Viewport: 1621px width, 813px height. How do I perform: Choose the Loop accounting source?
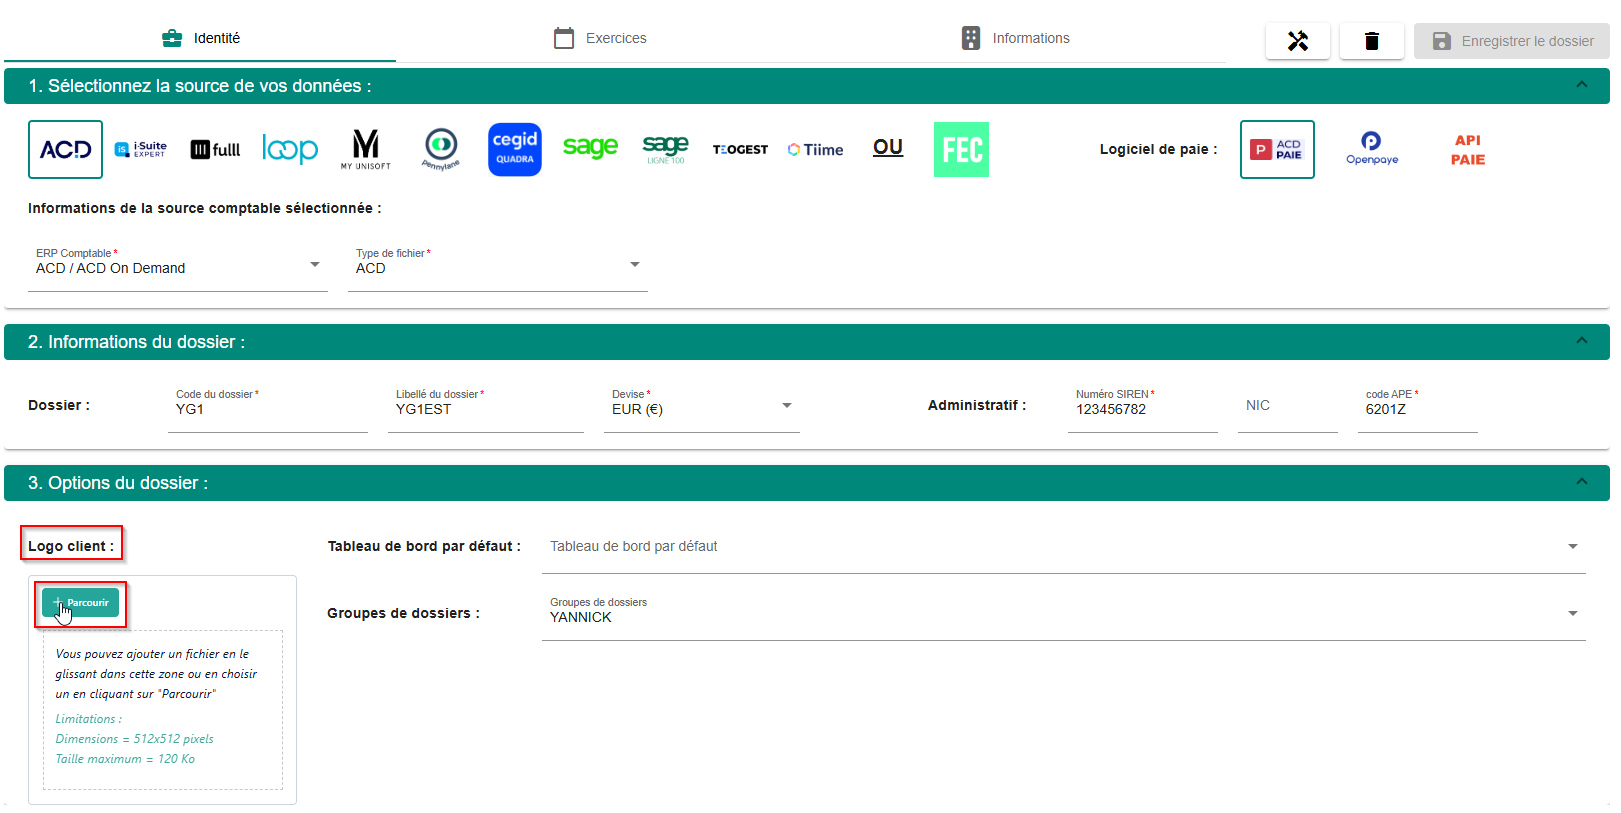coord(290,149)
